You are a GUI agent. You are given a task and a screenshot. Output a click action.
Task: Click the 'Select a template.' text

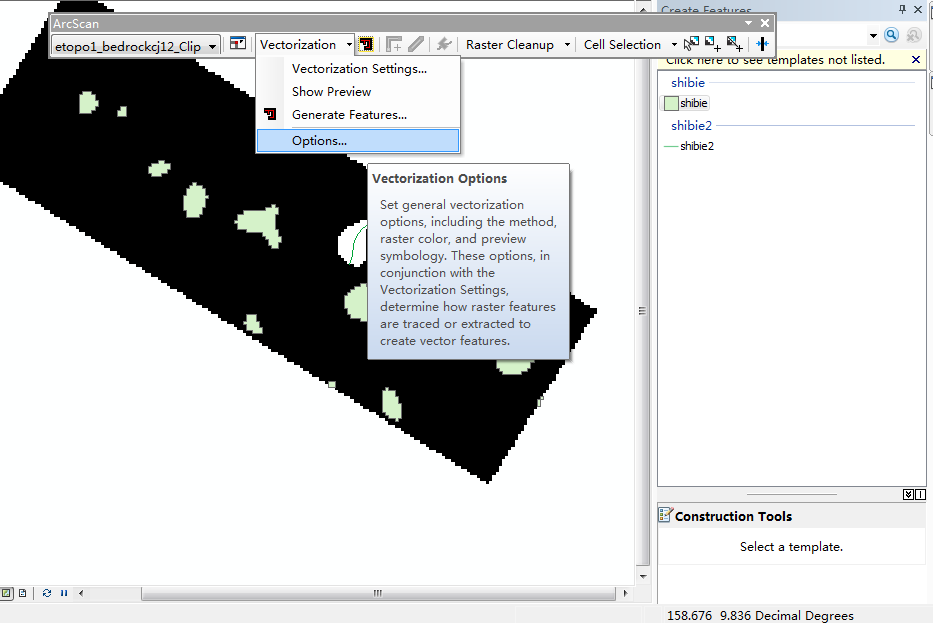point(791,547)
